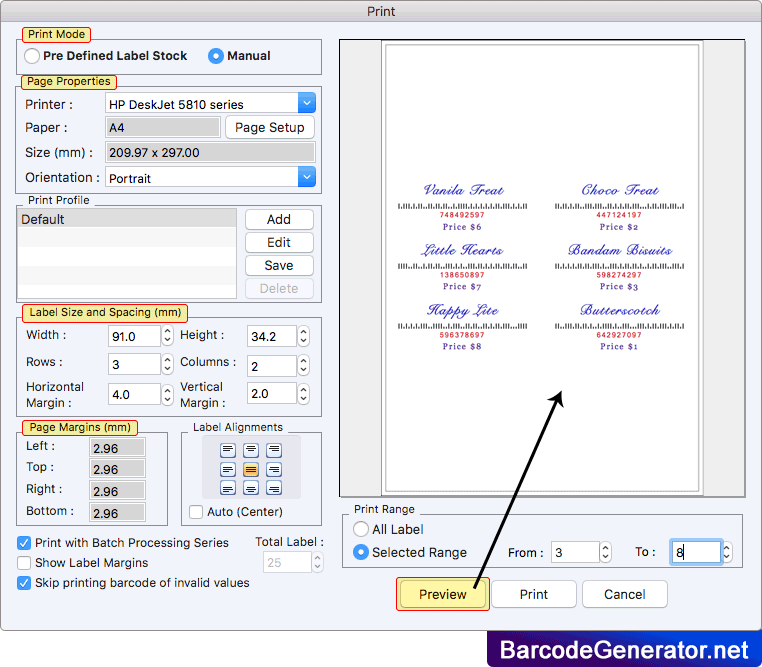Screen dimensions: 762x667
Task: Click the Height input field
Action: [272, 336]
